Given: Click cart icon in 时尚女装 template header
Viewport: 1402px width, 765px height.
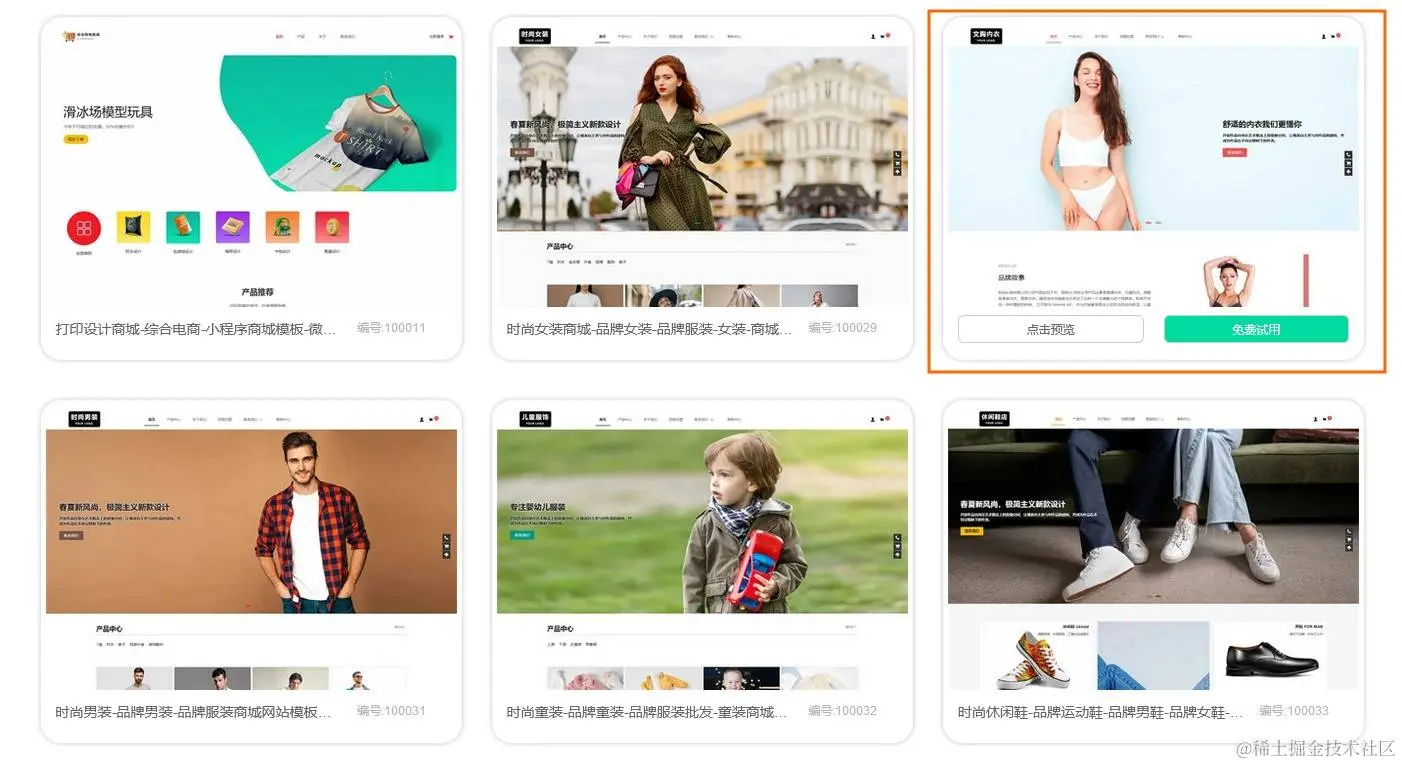Looking at the screenshot, I should [883, 37].
